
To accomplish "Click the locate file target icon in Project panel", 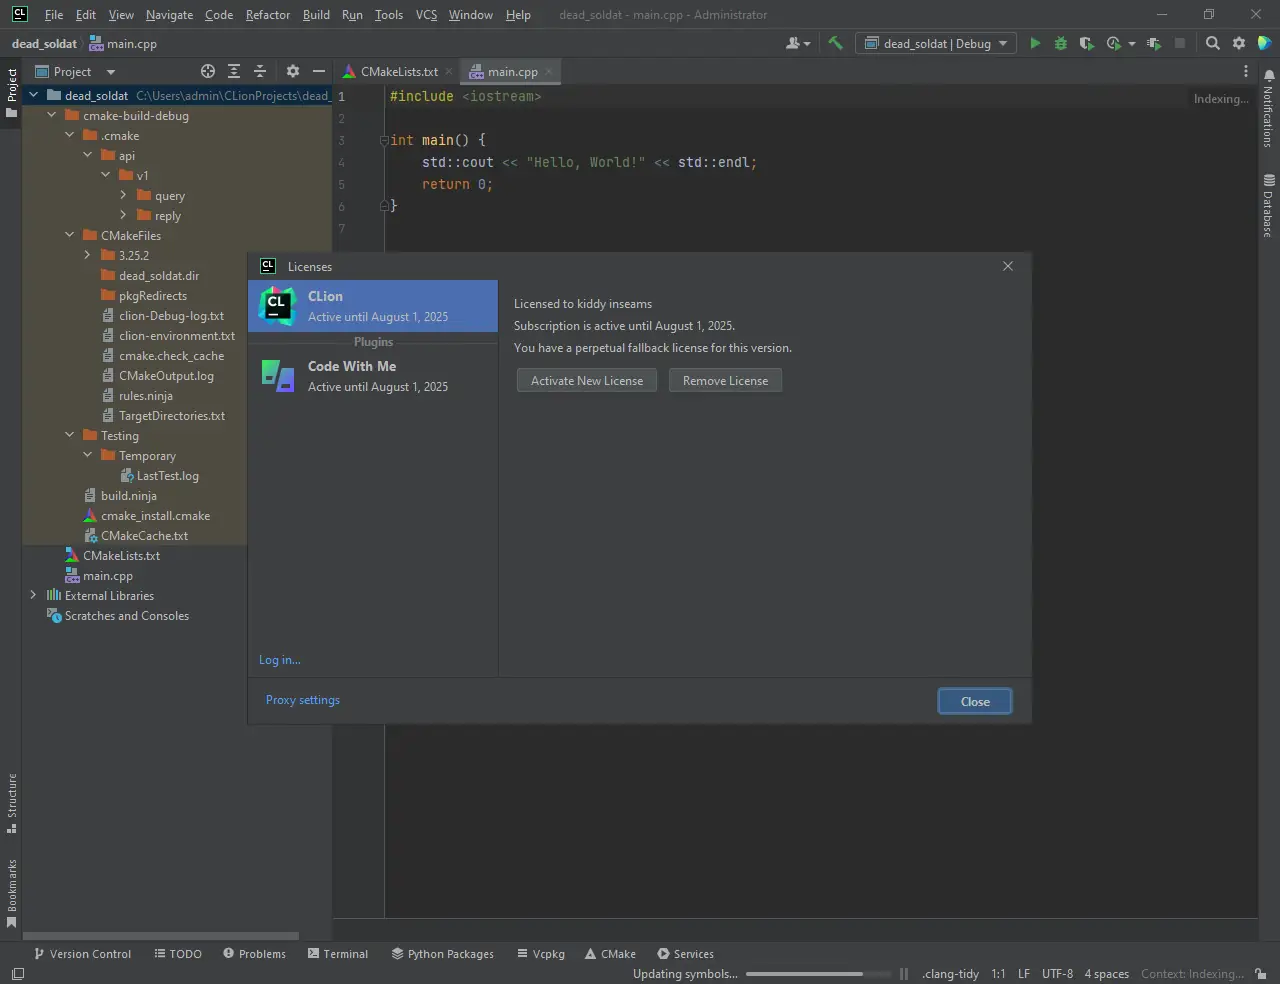I will (207, 71).
